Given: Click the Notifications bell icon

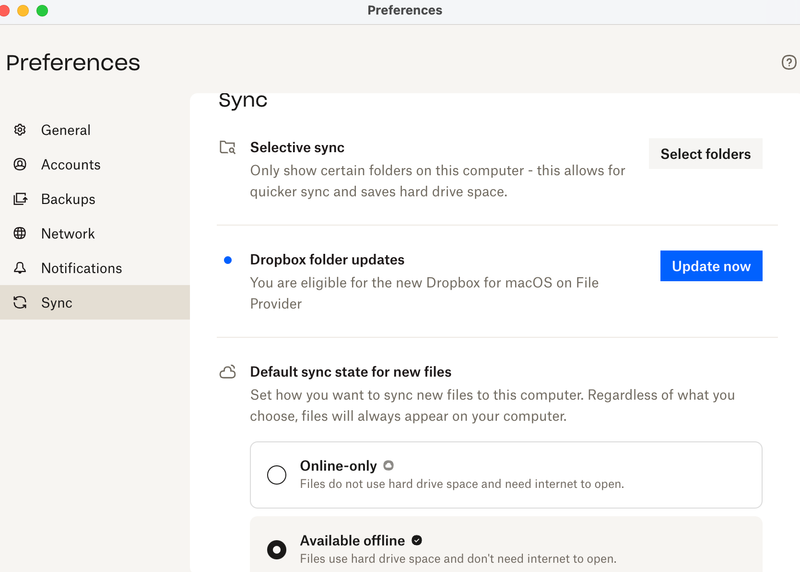Looking at the screenshot, I should (x=20, y=268).
